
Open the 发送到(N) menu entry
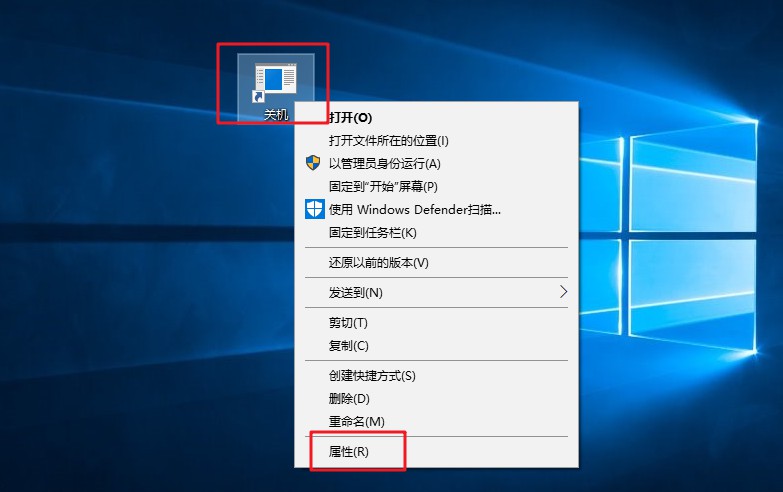pyautogui.click(x=356, y=292)
